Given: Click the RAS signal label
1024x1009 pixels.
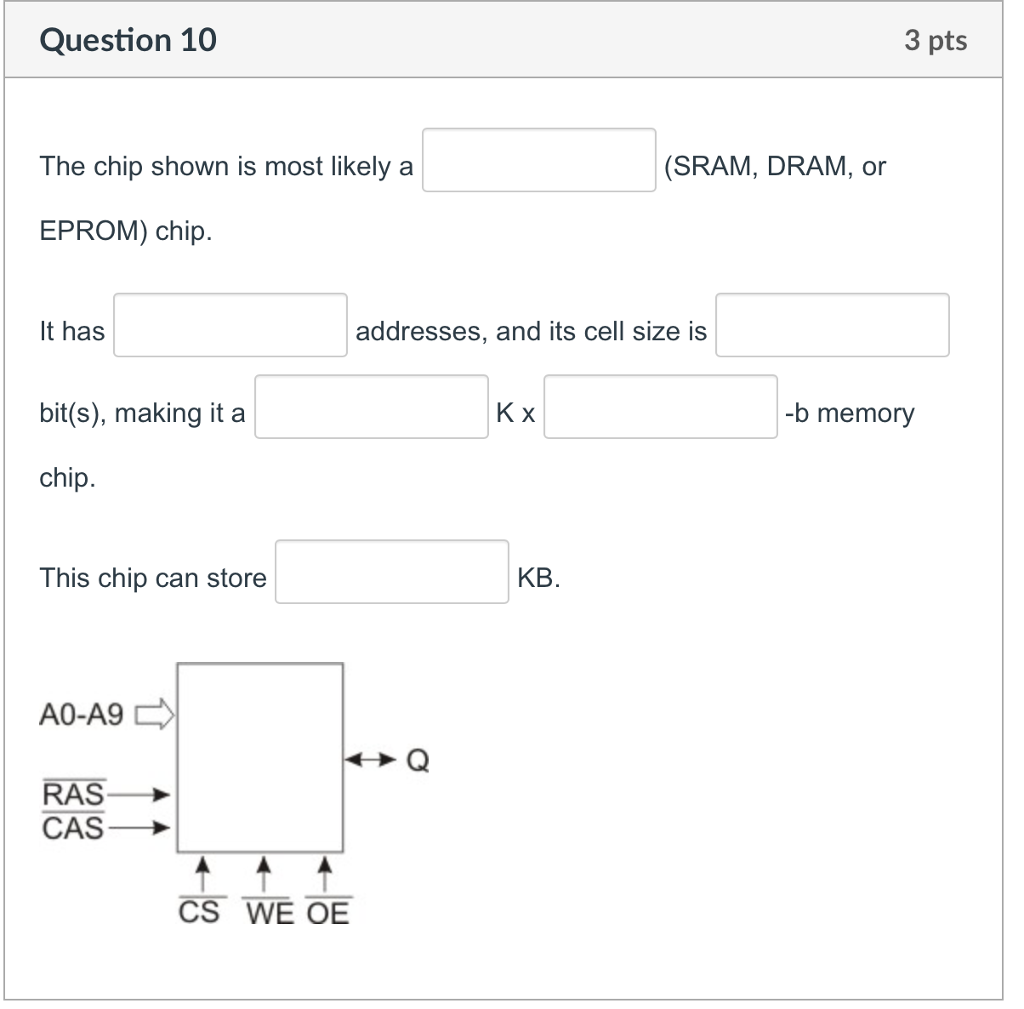Looking at the screenshot, I should click(x=72, y=795).
